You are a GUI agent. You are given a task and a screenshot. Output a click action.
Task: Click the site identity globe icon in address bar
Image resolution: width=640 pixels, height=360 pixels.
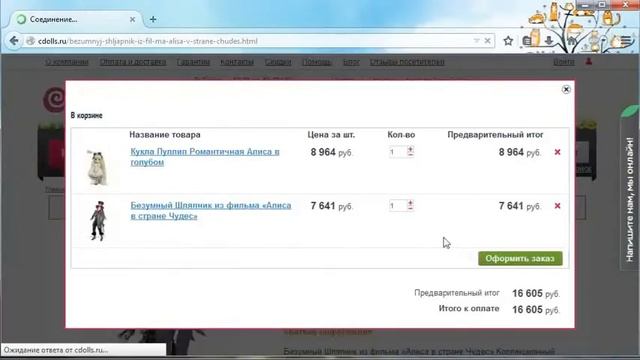[30, 41]
